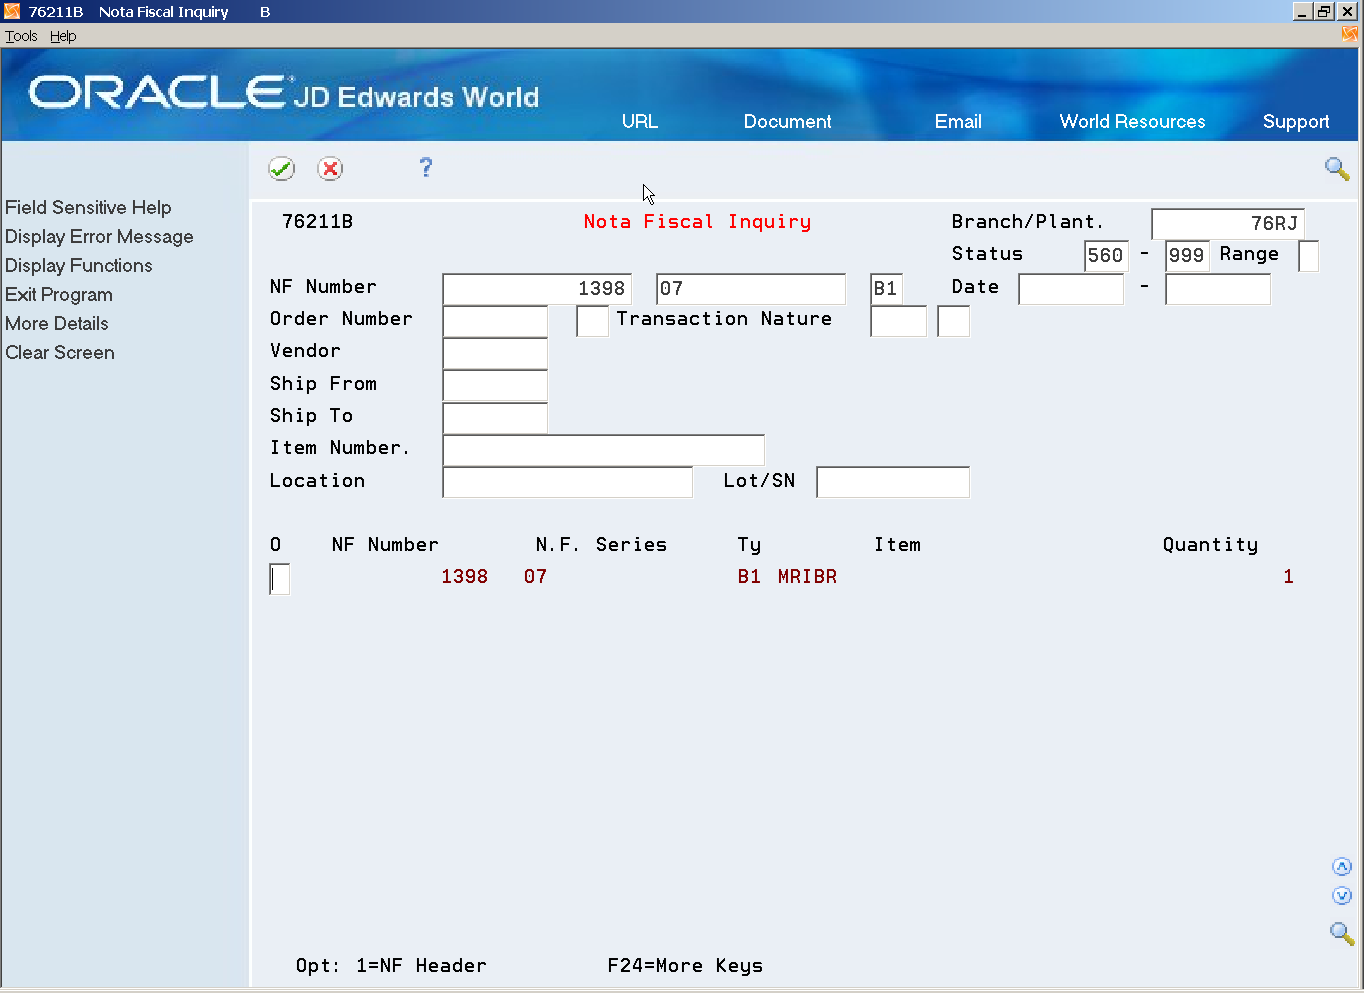Click the red X cancel icon
This screenshot has width=1364, height=993.
pos(330,169)
